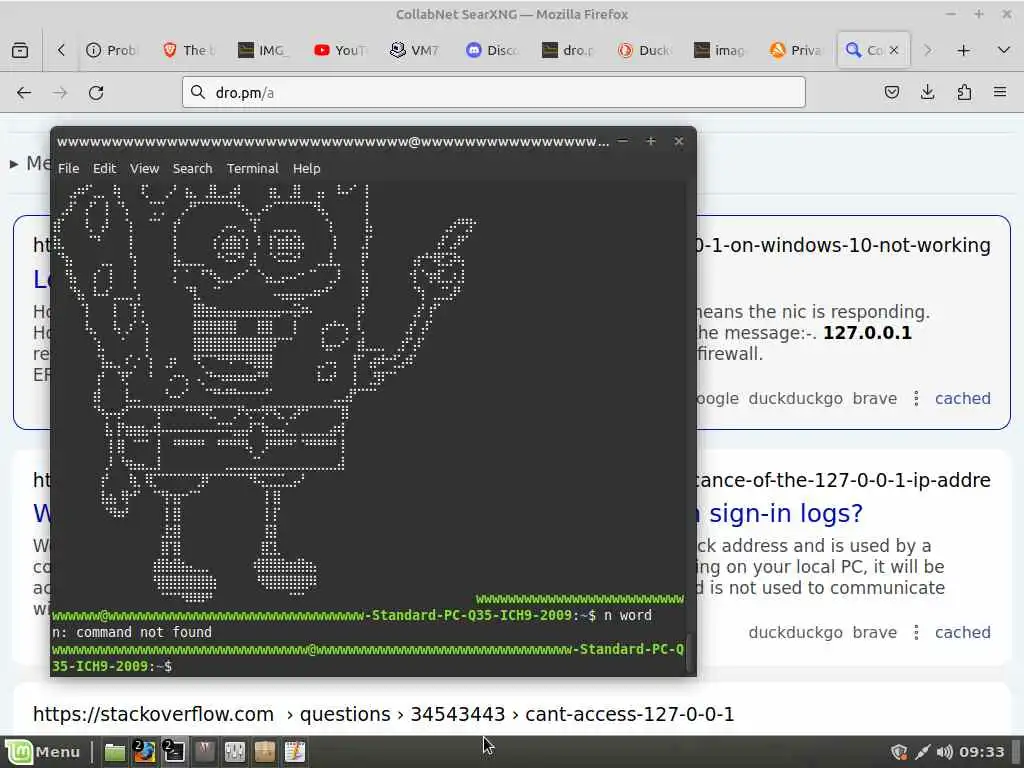Open the terminal Edit menu
This screenshot has height=768, width=1024.
pos(104,168)
